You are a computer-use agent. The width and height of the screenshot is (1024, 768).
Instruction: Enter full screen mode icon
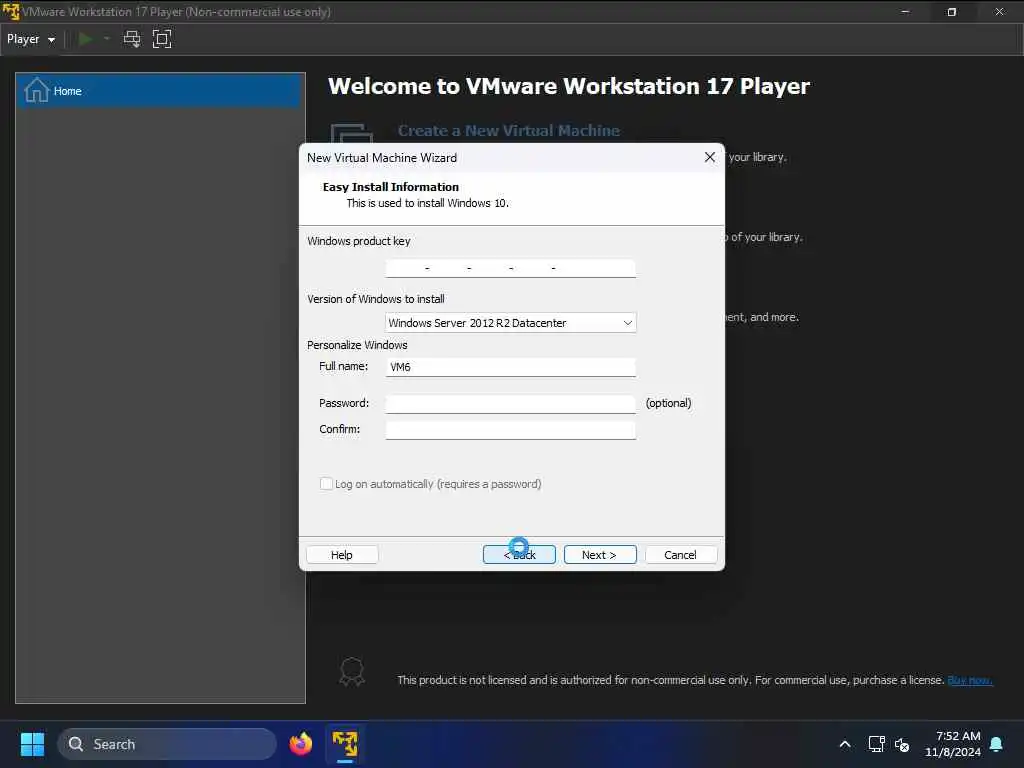162,39
